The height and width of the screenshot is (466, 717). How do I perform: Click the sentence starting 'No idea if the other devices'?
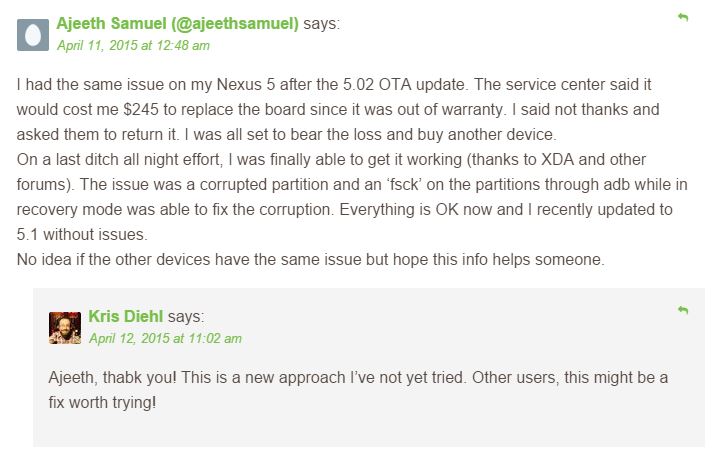[311, 259]
